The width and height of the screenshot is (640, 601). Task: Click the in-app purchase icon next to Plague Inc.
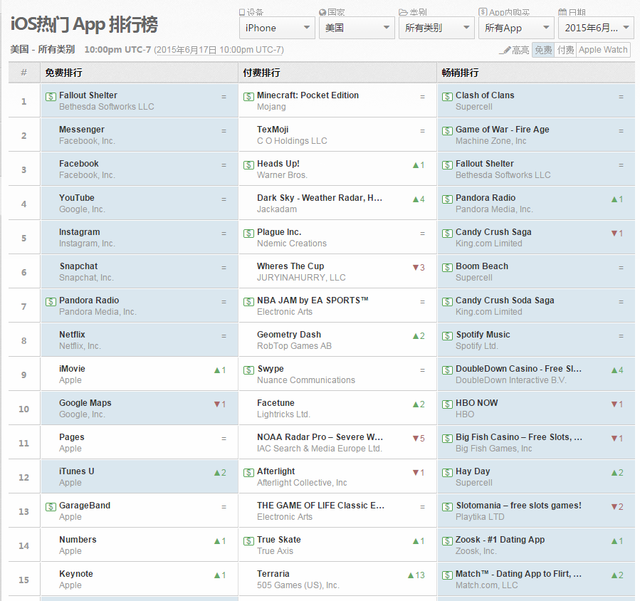point(248,233)
